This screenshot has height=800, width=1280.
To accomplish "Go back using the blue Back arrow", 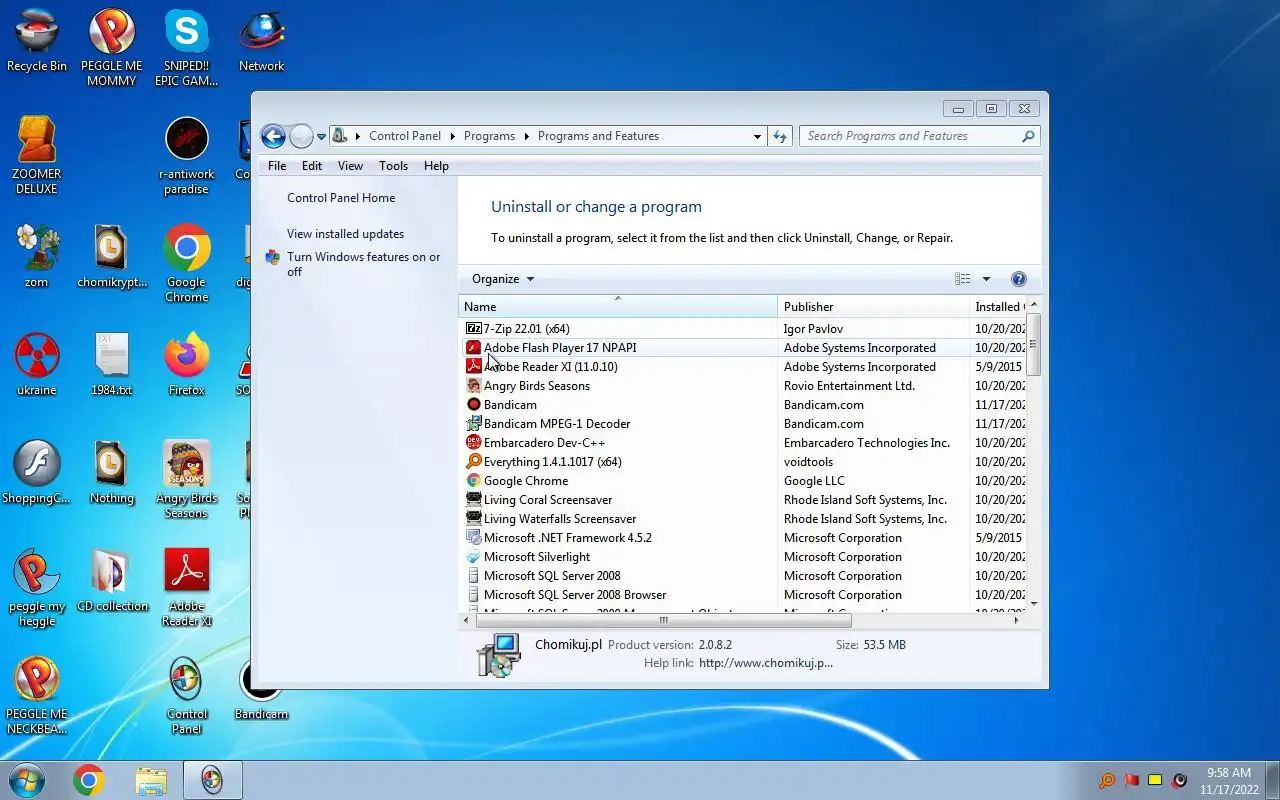I will pyautogui.click(x=273, y=136).
